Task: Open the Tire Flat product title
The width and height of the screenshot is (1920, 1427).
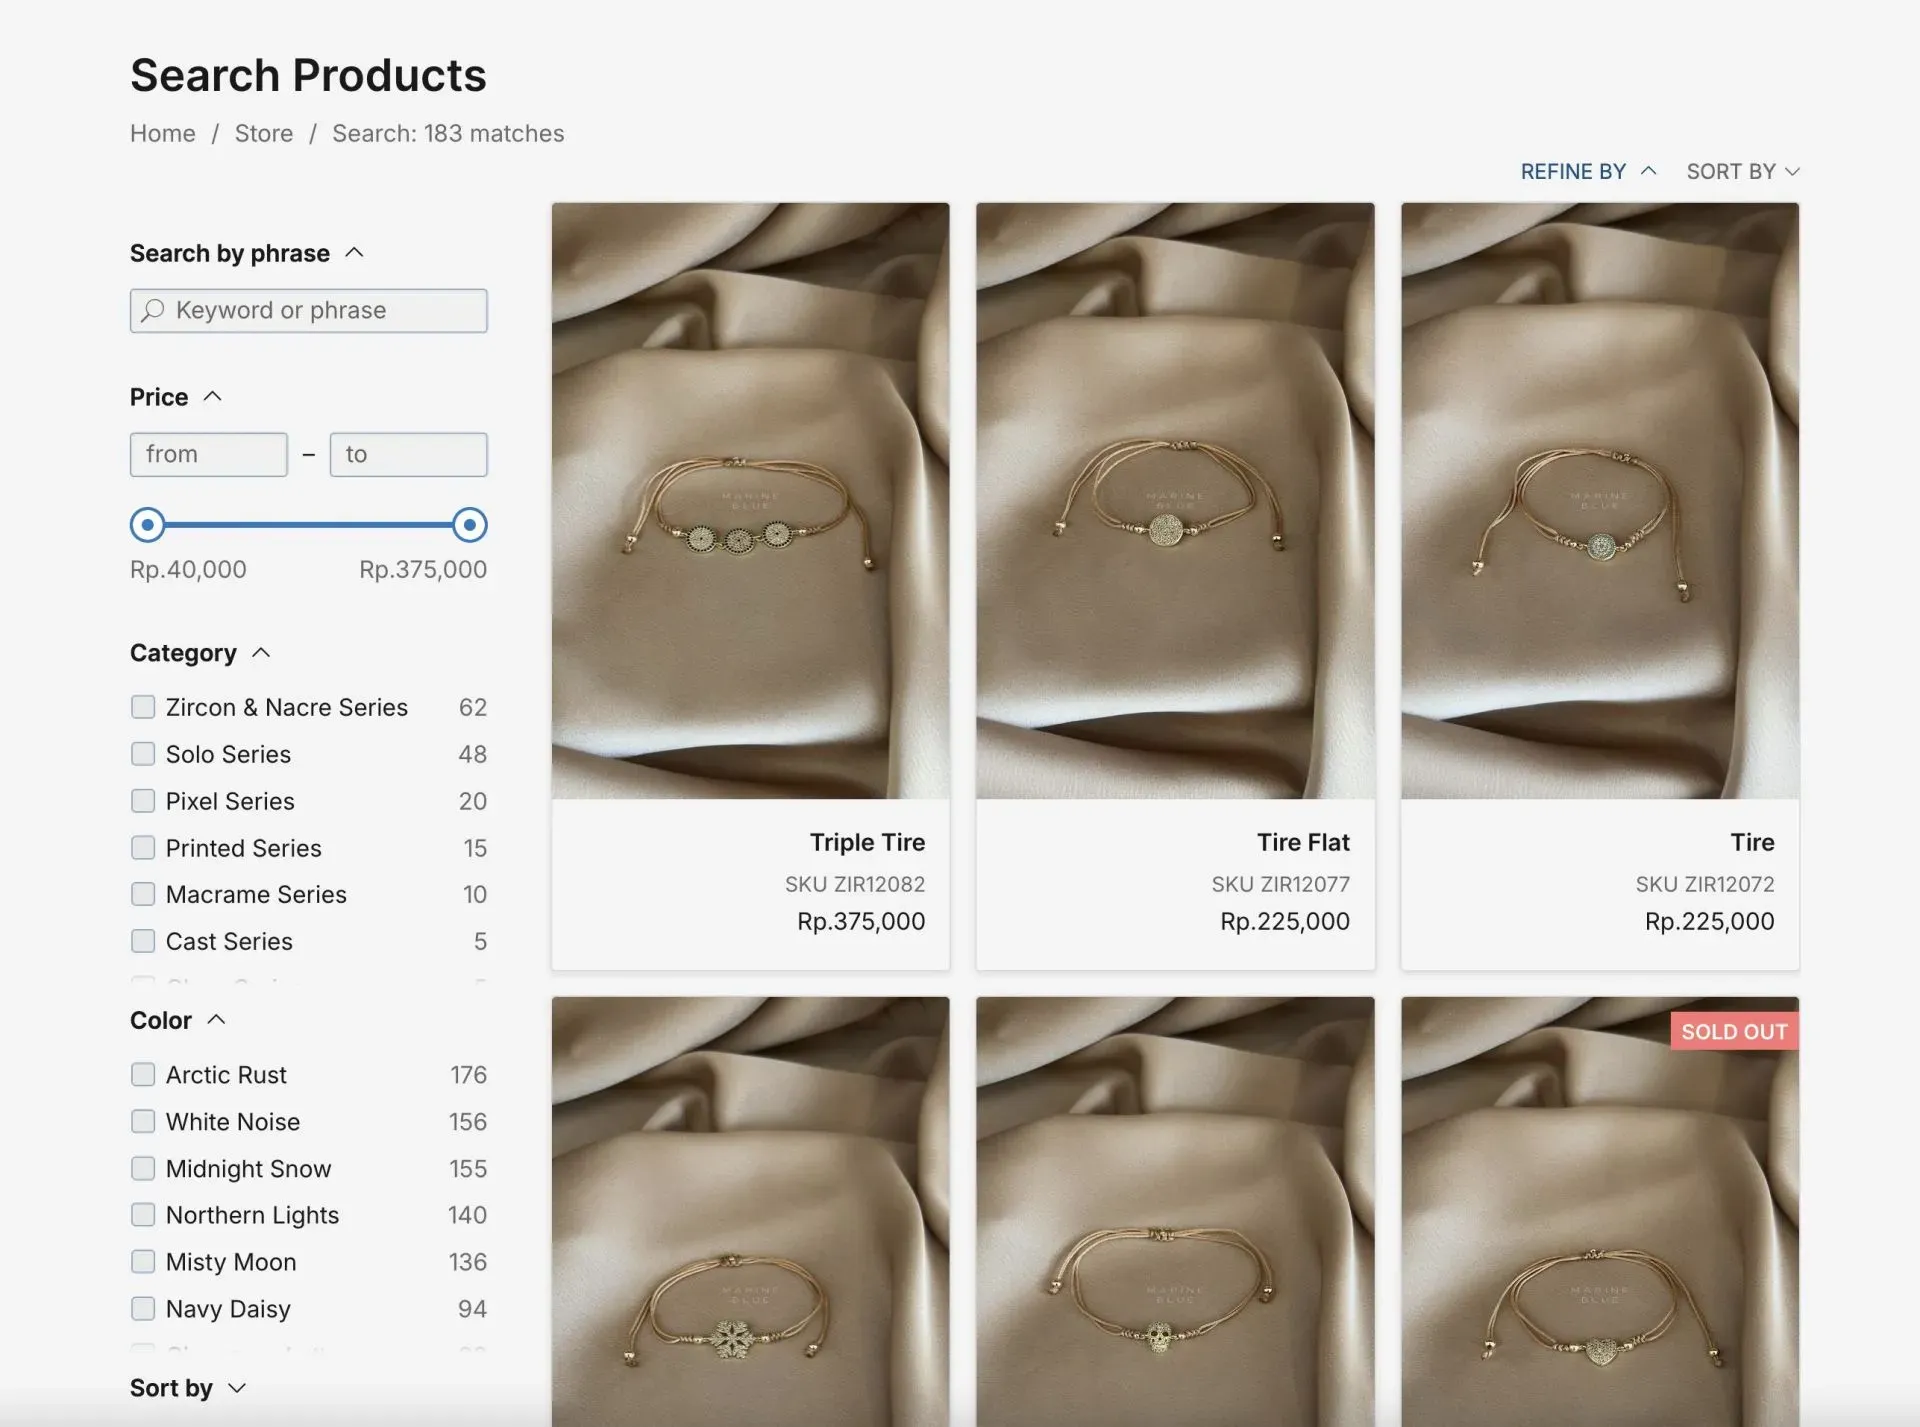Action: click(1303, 843)
